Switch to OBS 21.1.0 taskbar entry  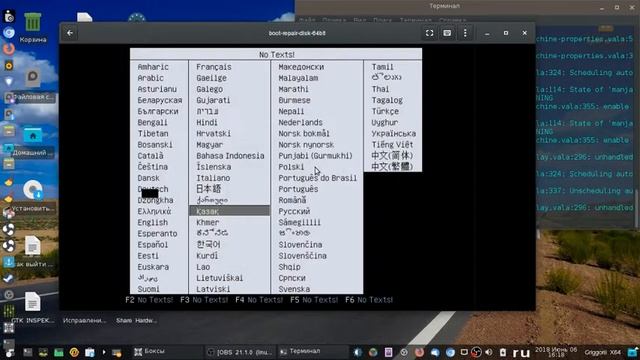click(x=241, y=352)
